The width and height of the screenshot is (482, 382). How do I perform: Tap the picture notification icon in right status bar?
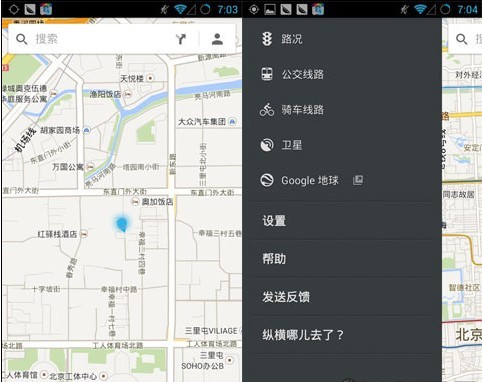[x=270, y=10]
